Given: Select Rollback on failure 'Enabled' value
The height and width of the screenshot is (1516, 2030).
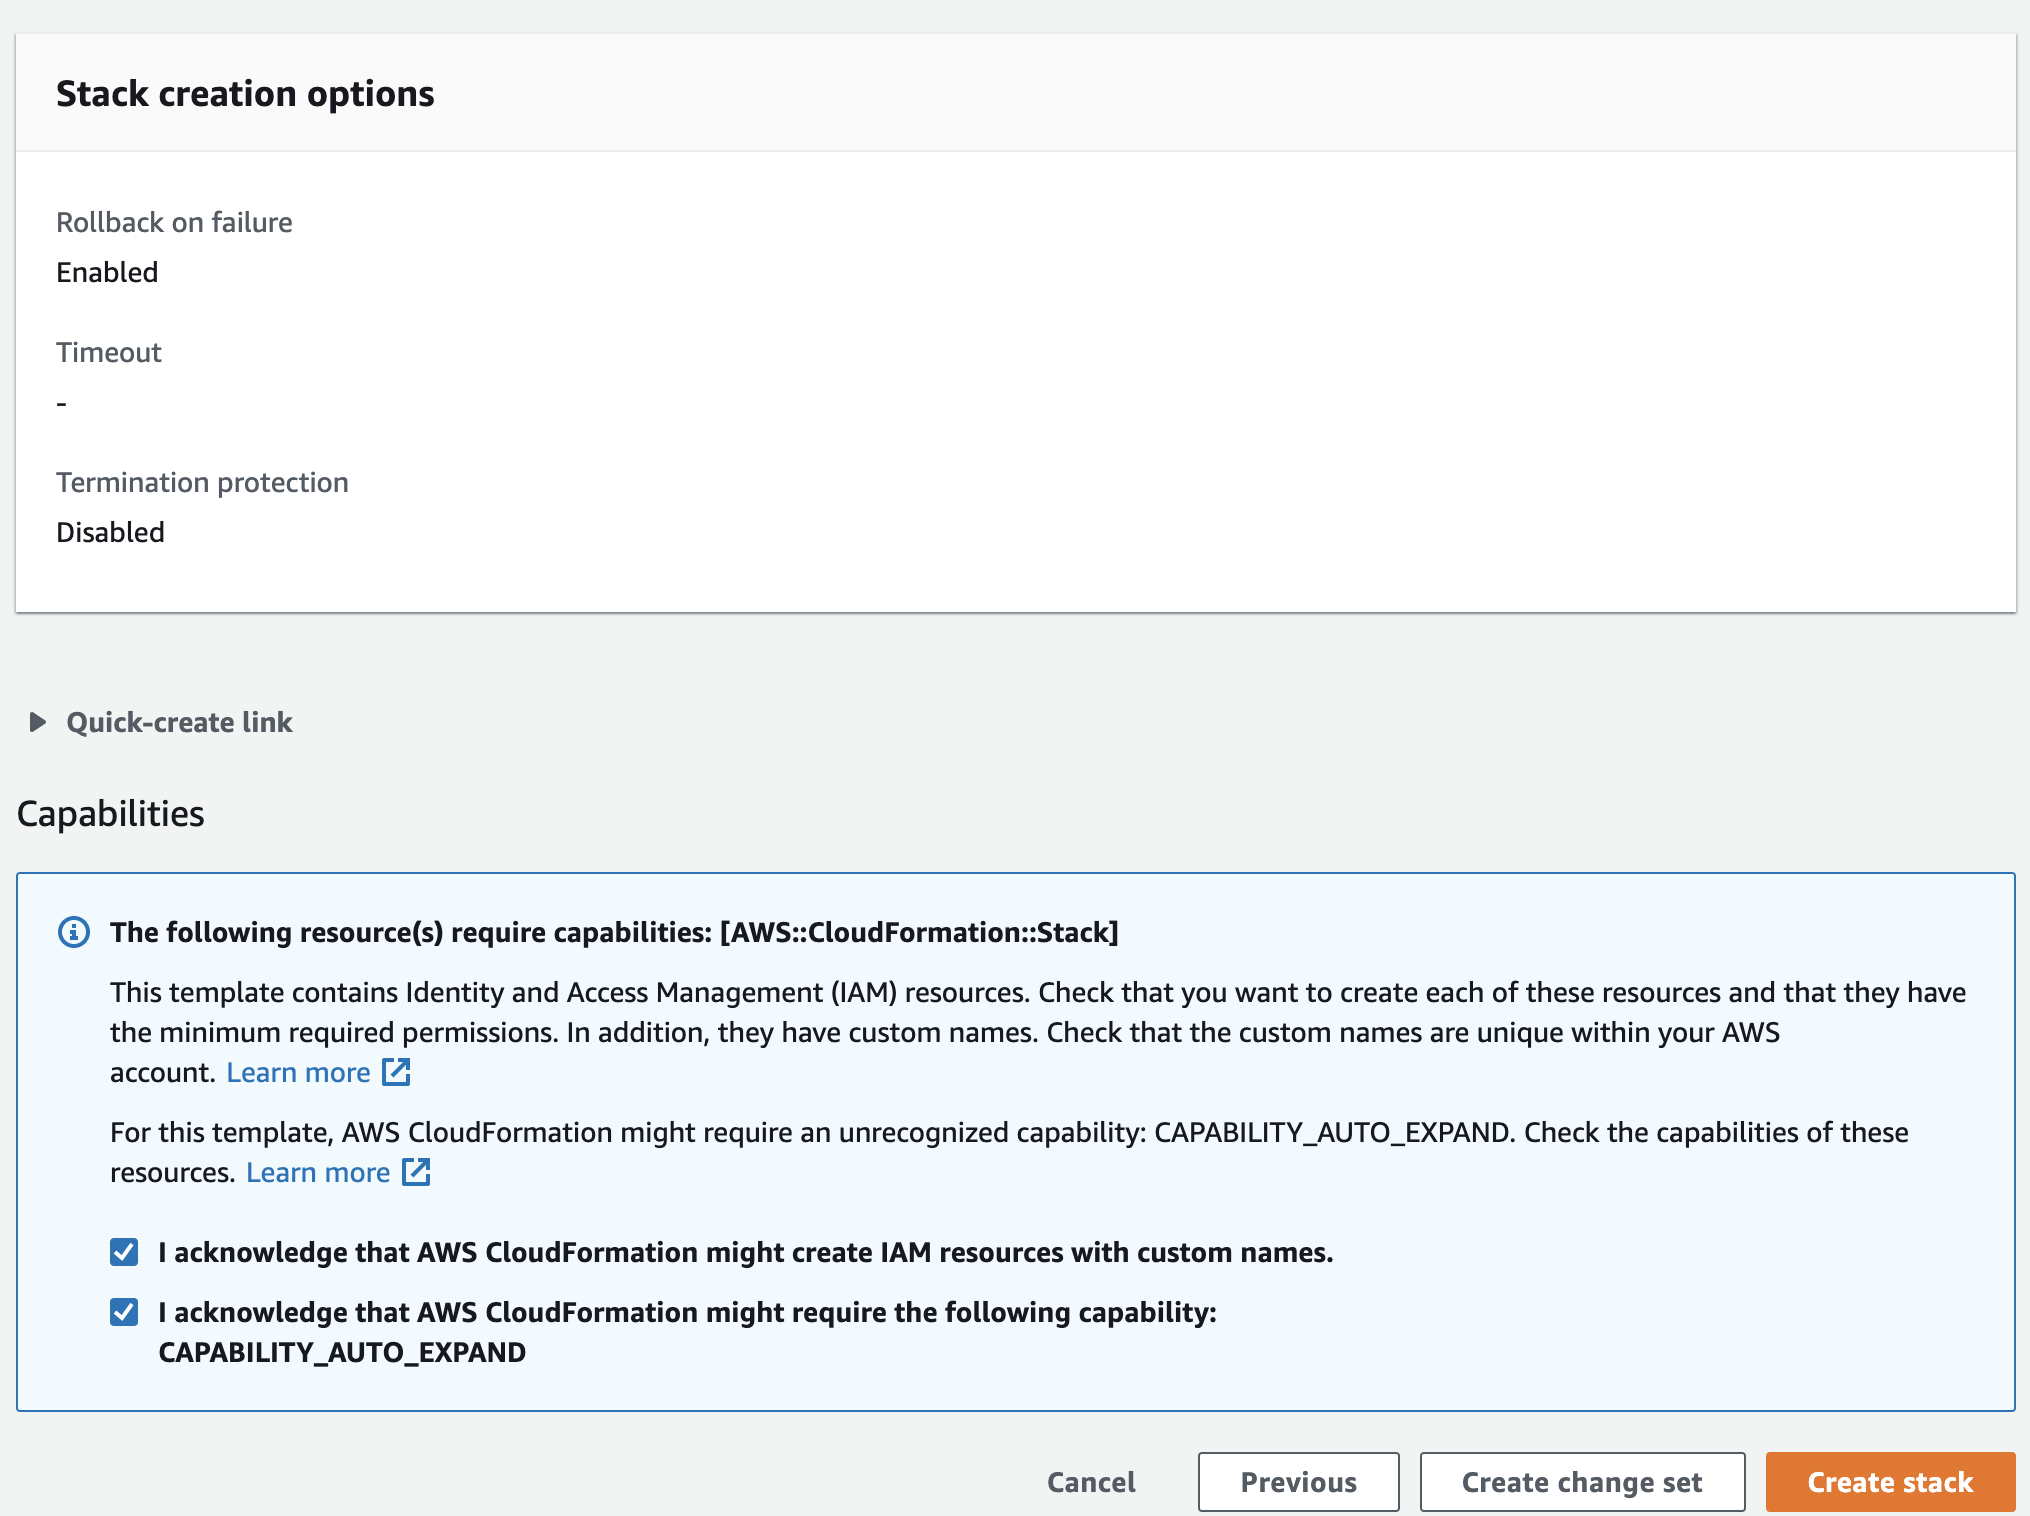Looking at the screenshot, I should (107, 272).
